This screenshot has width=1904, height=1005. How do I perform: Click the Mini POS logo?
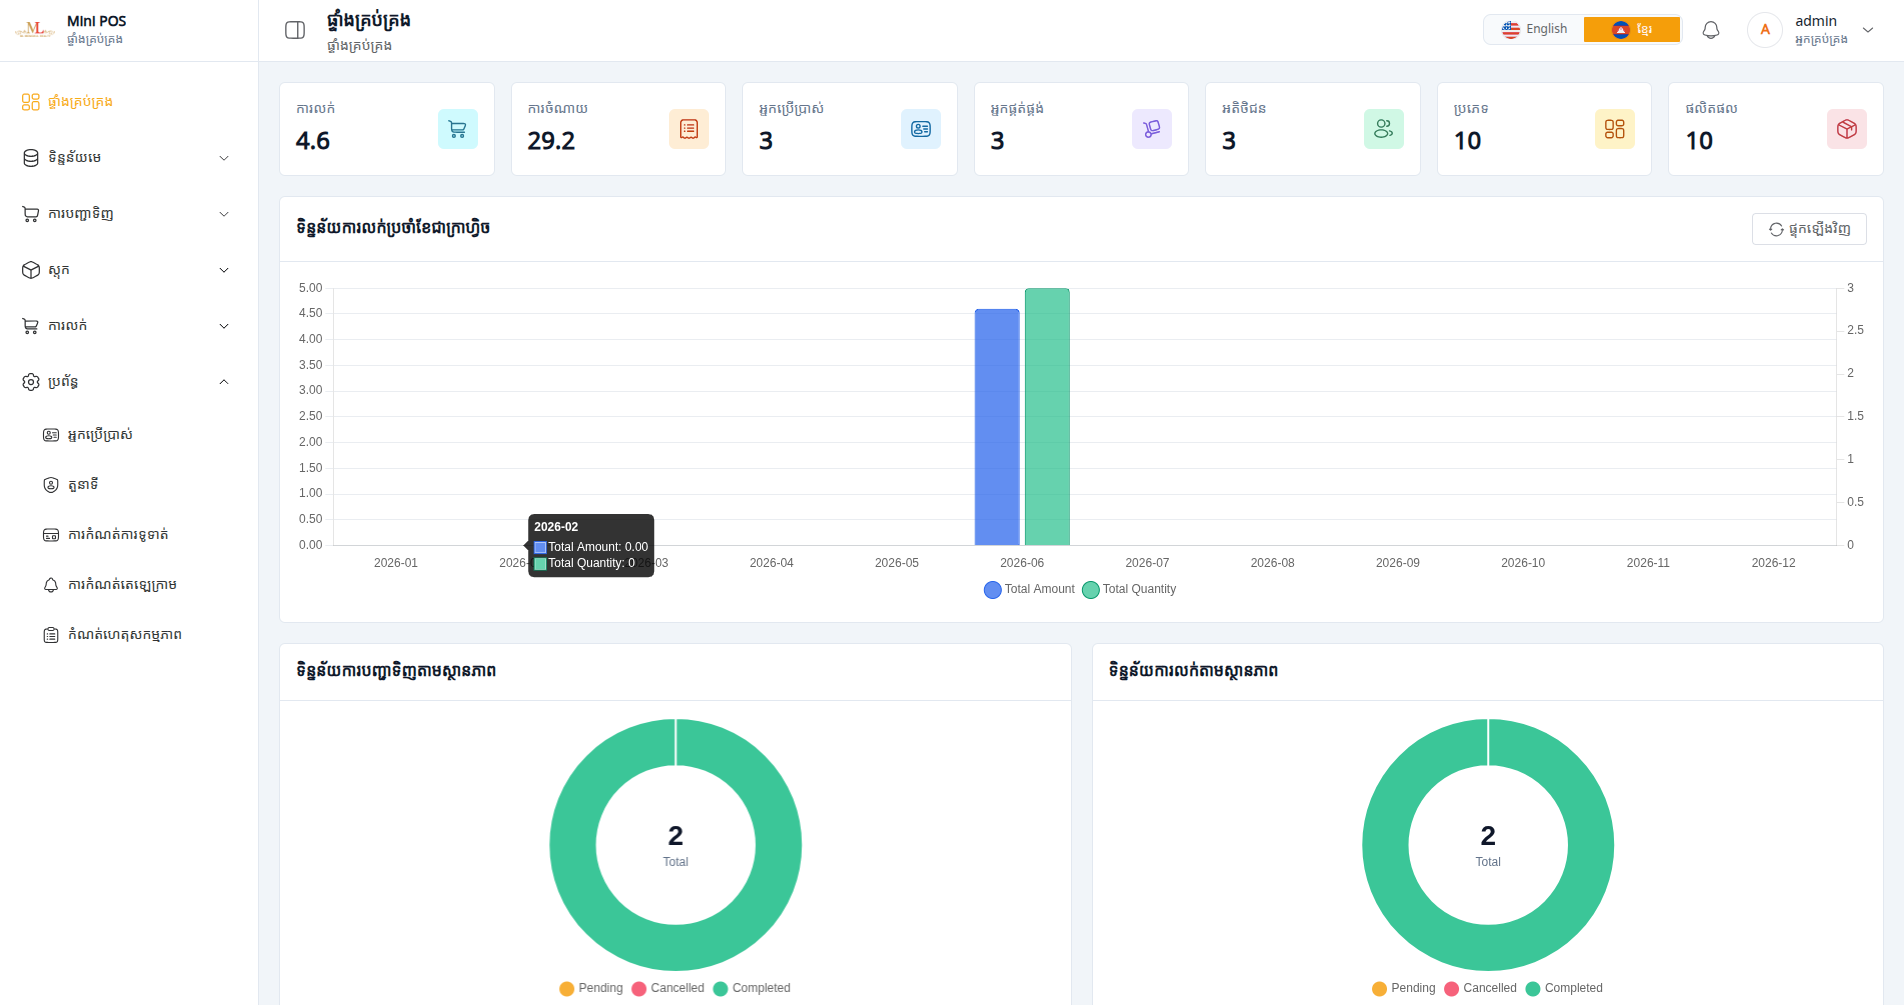(x=35, y=30)
